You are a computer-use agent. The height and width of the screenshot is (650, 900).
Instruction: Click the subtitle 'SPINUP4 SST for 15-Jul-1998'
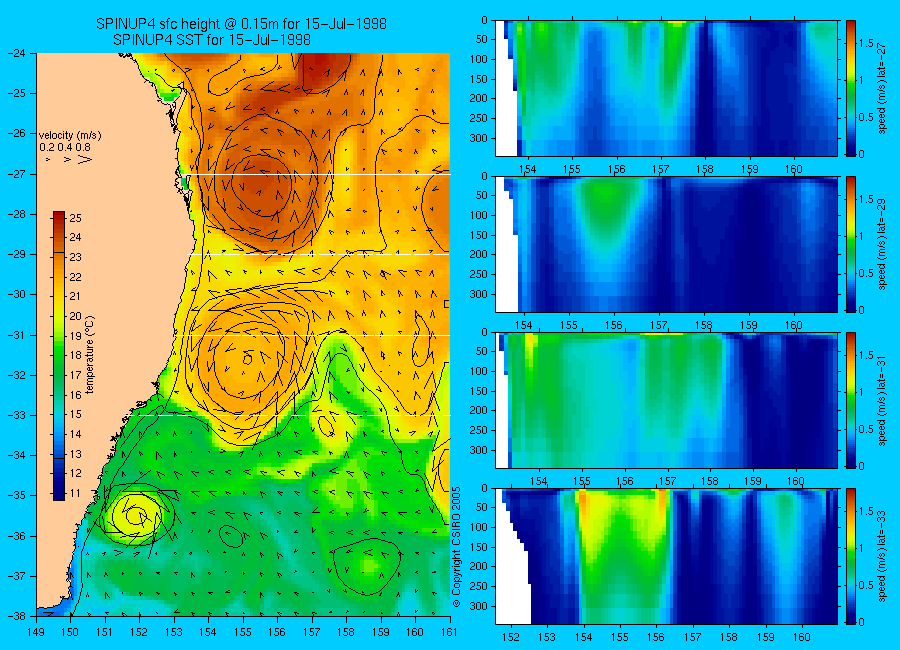tap(212, 40)
